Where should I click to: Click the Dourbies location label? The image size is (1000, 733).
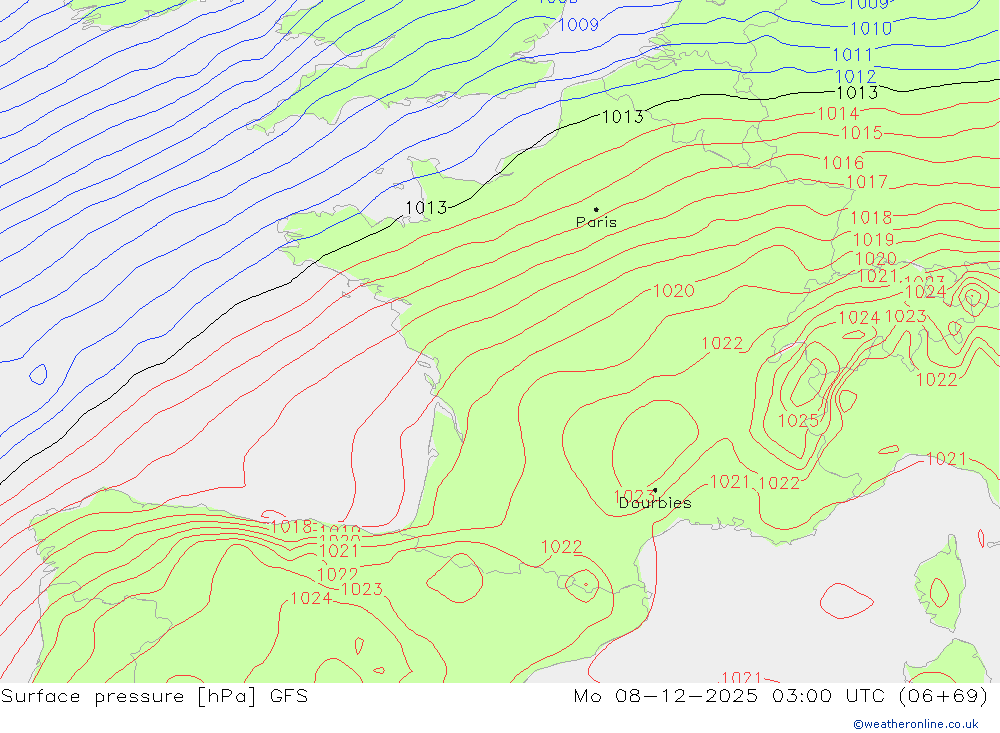pos(655,503)
